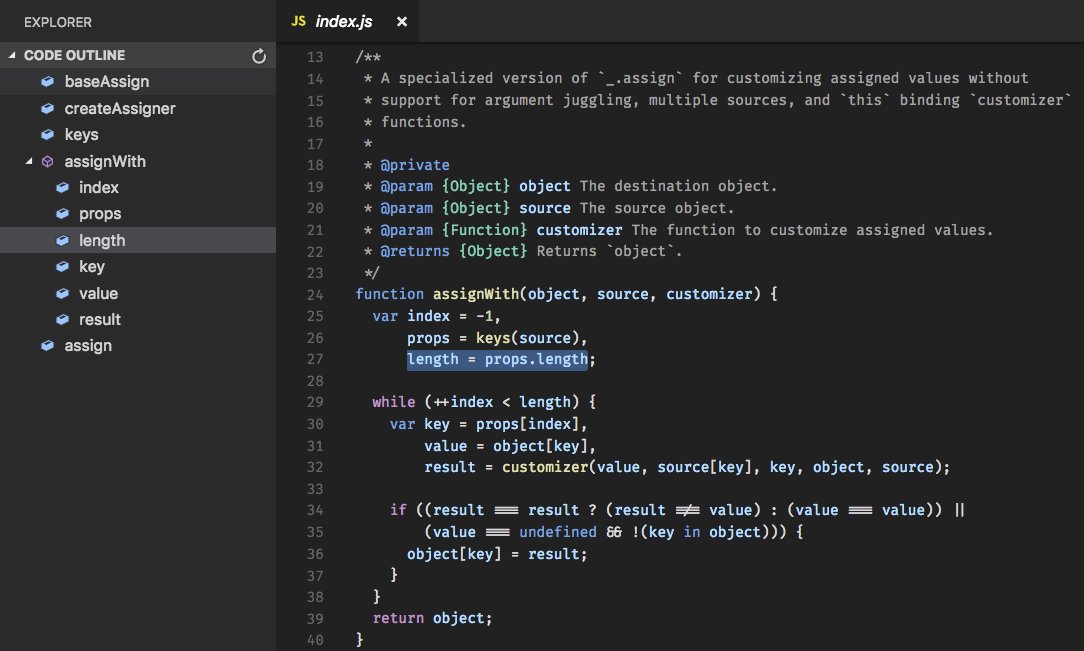1084x651 pixels.
Task: Click 'object[key] = result;' on line 36
Action: click(x=497, y=554)
